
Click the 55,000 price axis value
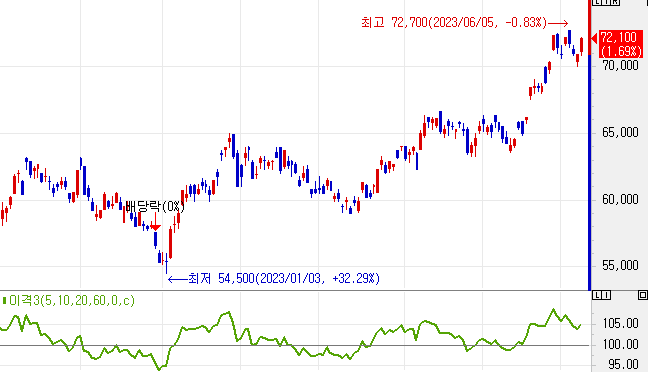[x=620, y=265]
